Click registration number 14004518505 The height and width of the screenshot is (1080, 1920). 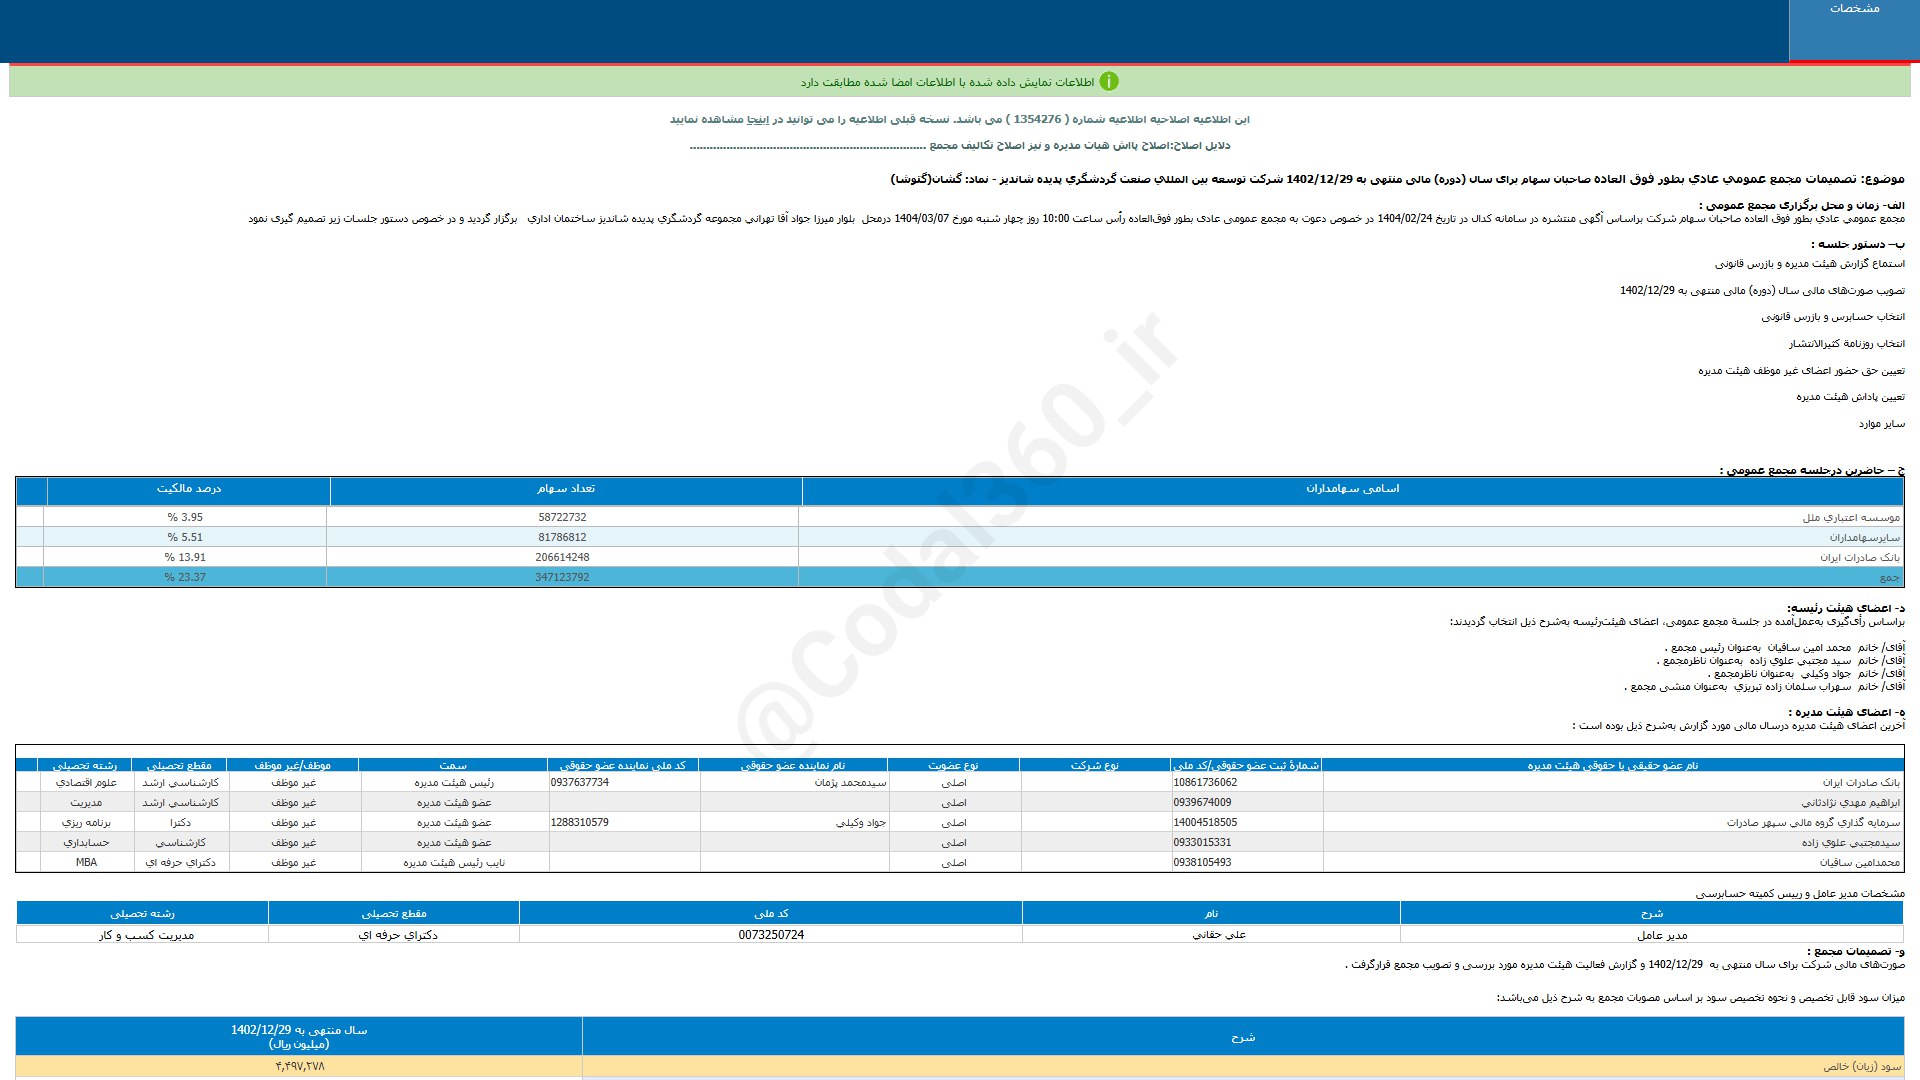coord(1205,823)
